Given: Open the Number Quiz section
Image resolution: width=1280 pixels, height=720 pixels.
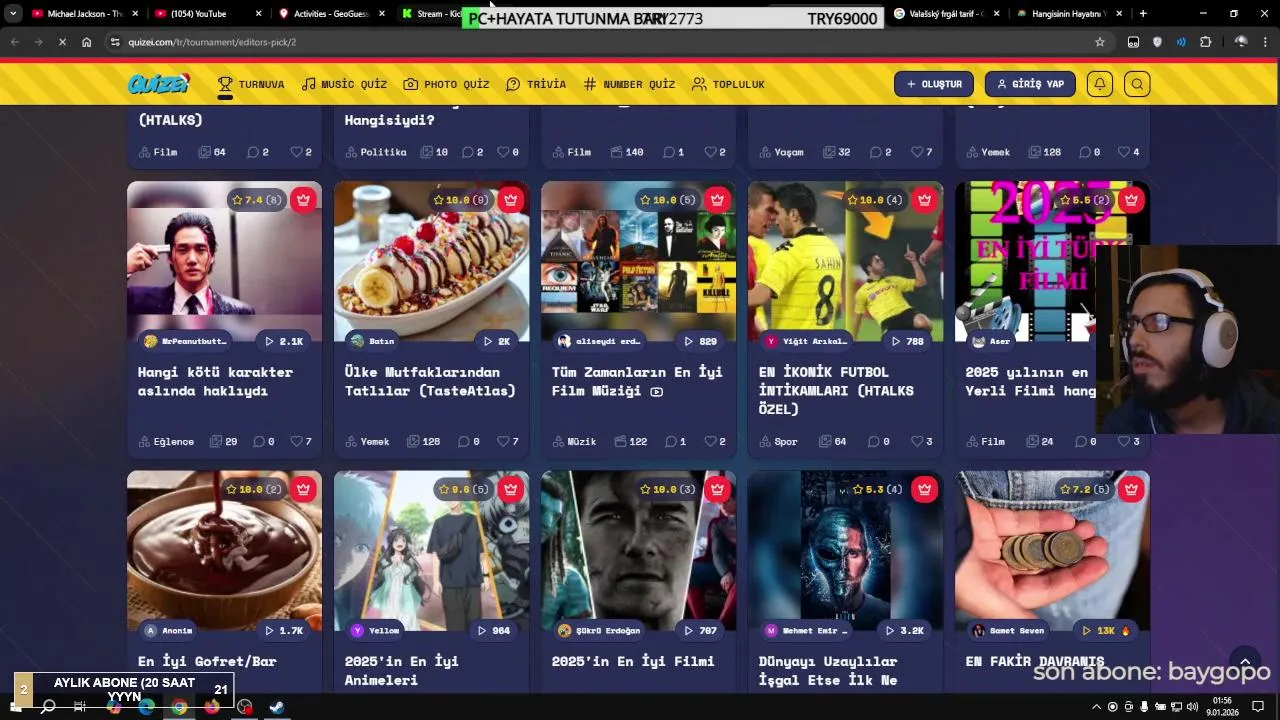Looking at the screenshot, I should point(629,84).
